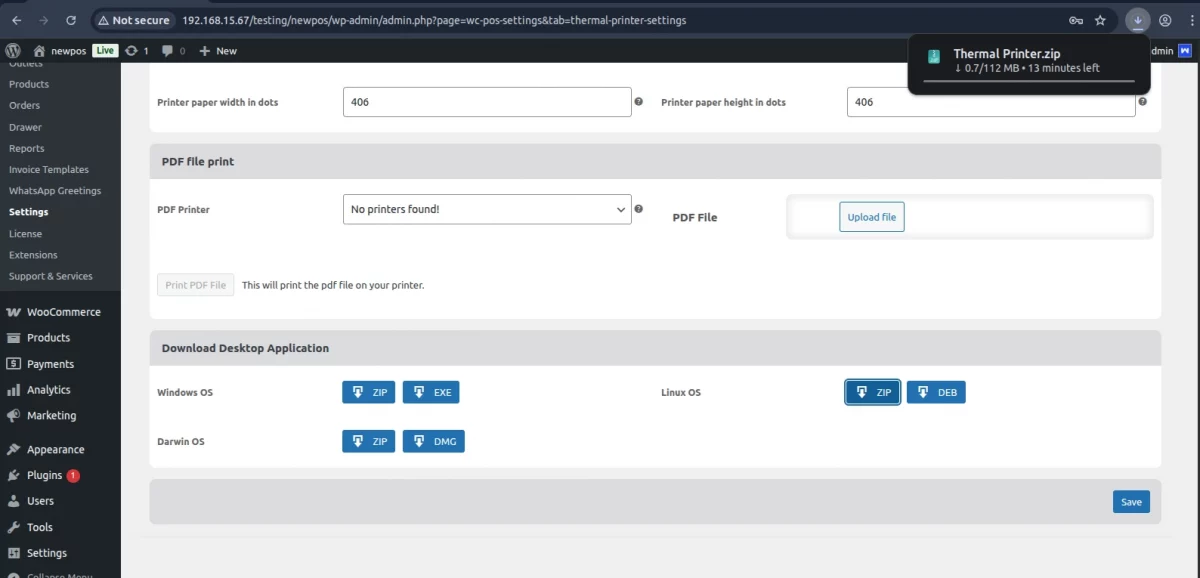Open the PDF Printer dropdown
1200x578 pixels.
coord(487,209)
